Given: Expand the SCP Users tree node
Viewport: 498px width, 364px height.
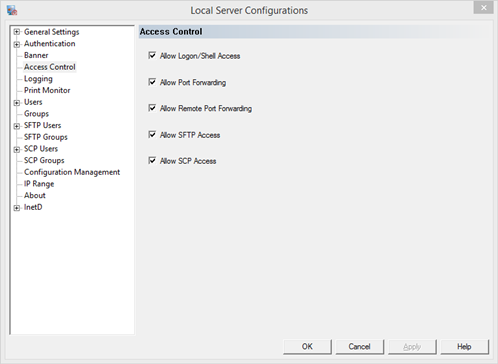Looking at the screenshot, I should pos(16,150).
